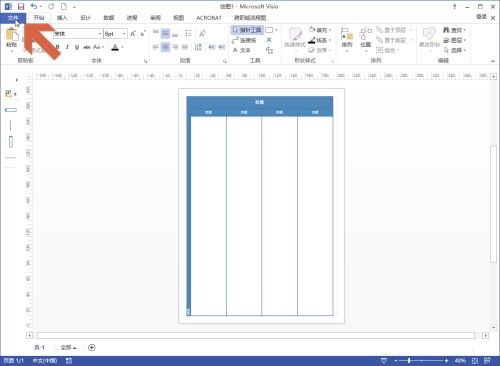Click the Arrange (排列) icon

point(347,39)
